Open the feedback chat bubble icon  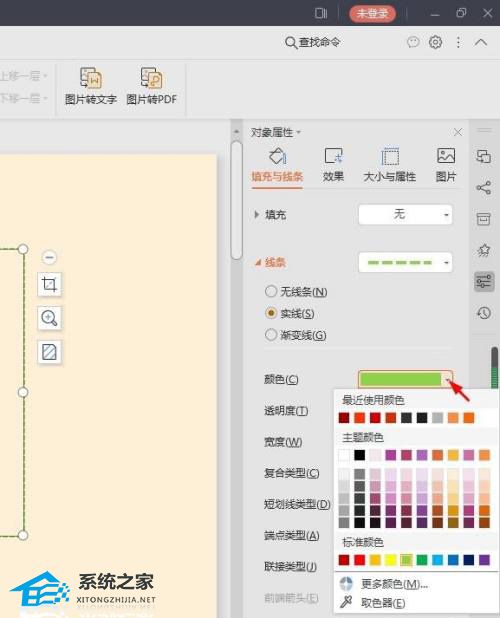(413, 42)
